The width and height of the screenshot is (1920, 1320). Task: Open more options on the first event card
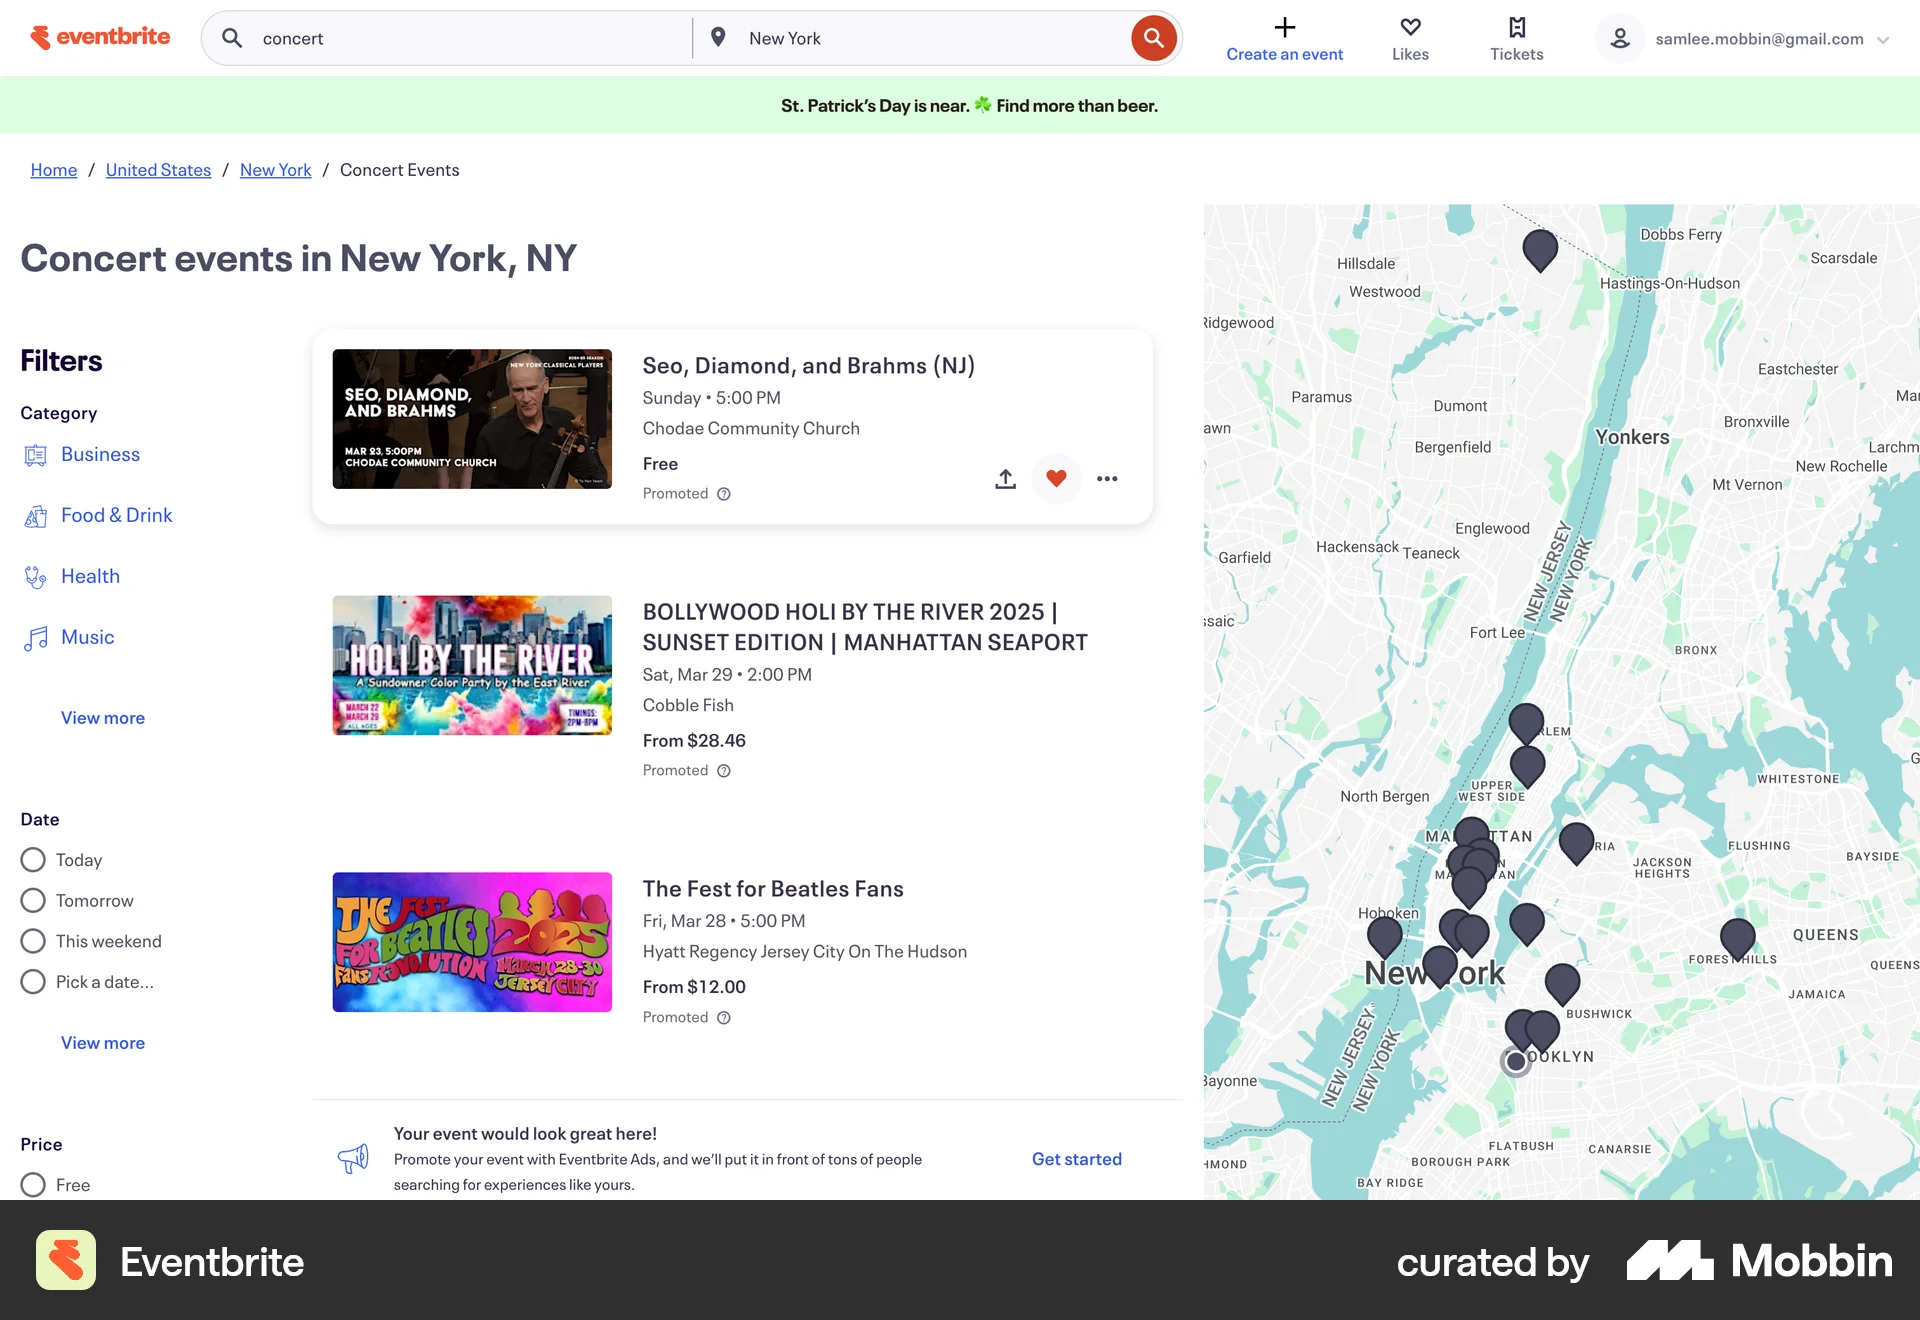[x=1107, y=479]
